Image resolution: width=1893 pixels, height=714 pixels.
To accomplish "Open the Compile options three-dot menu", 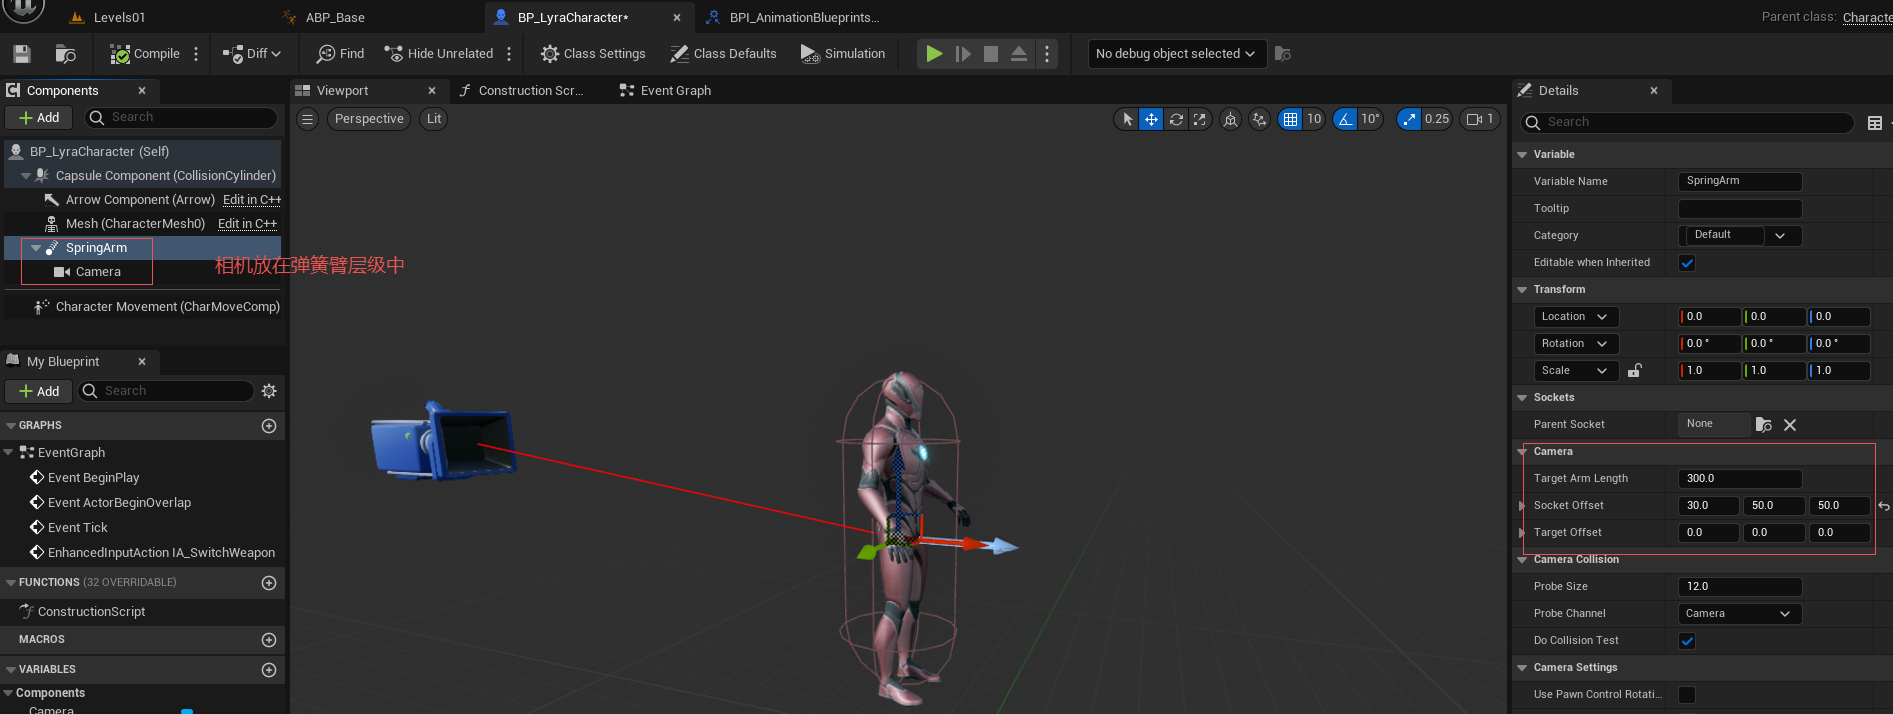I will coord(196,54).
